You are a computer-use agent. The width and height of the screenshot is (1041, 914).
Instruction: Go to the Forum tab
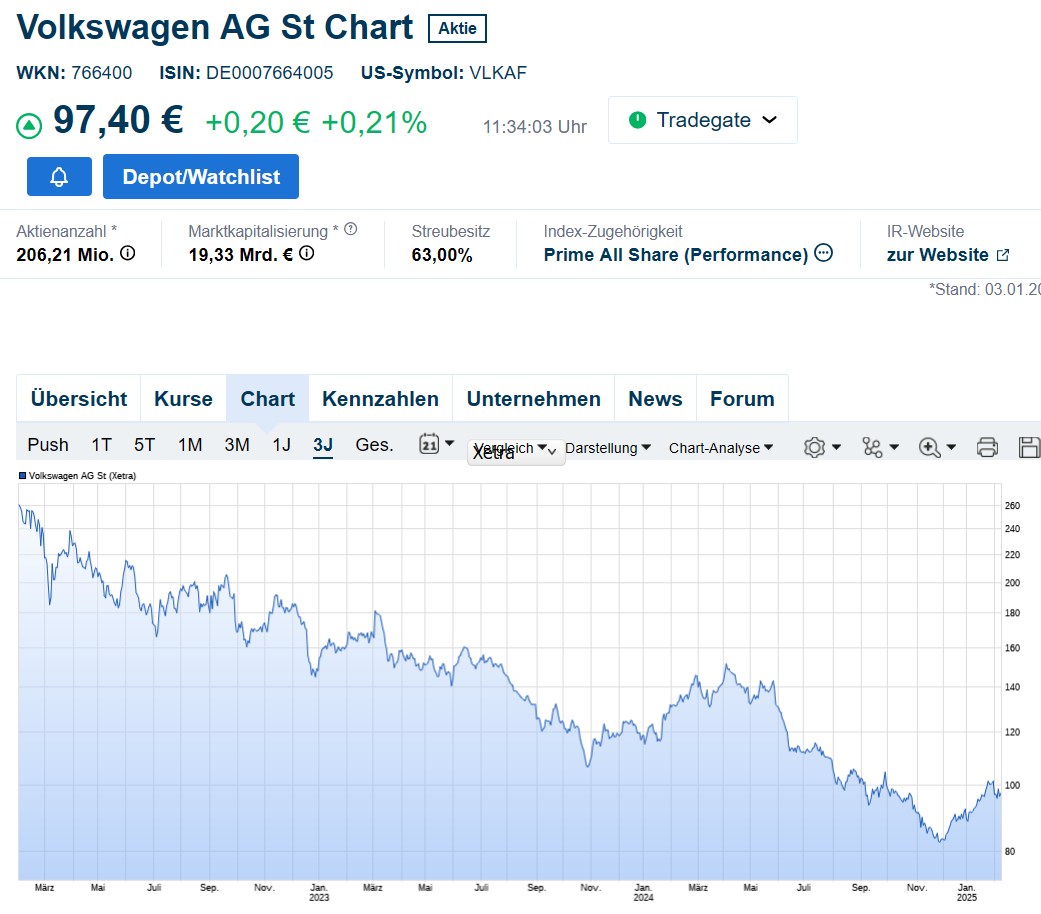[x=742, y=398]
